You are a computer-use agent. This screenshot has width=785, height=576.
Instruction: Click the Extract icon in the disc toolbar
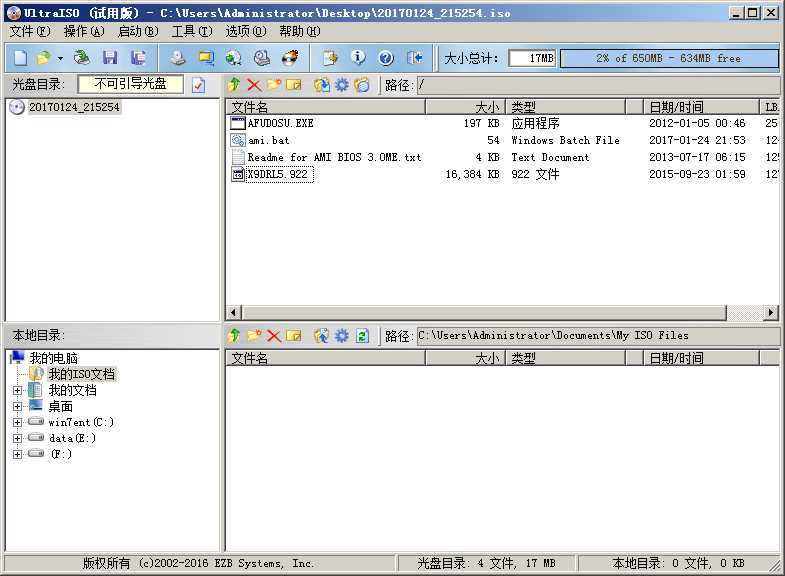point(321,85)
